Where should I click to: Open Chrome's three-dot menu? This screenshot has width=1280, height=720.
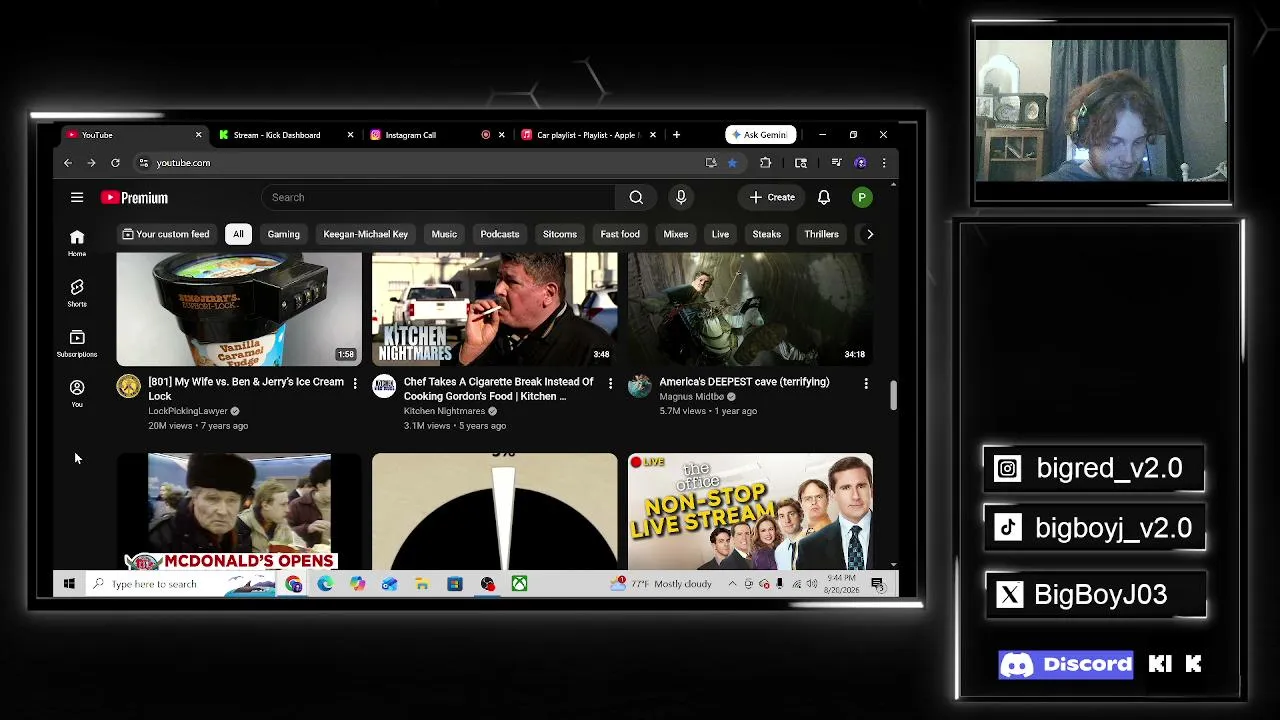coord(884,163)
